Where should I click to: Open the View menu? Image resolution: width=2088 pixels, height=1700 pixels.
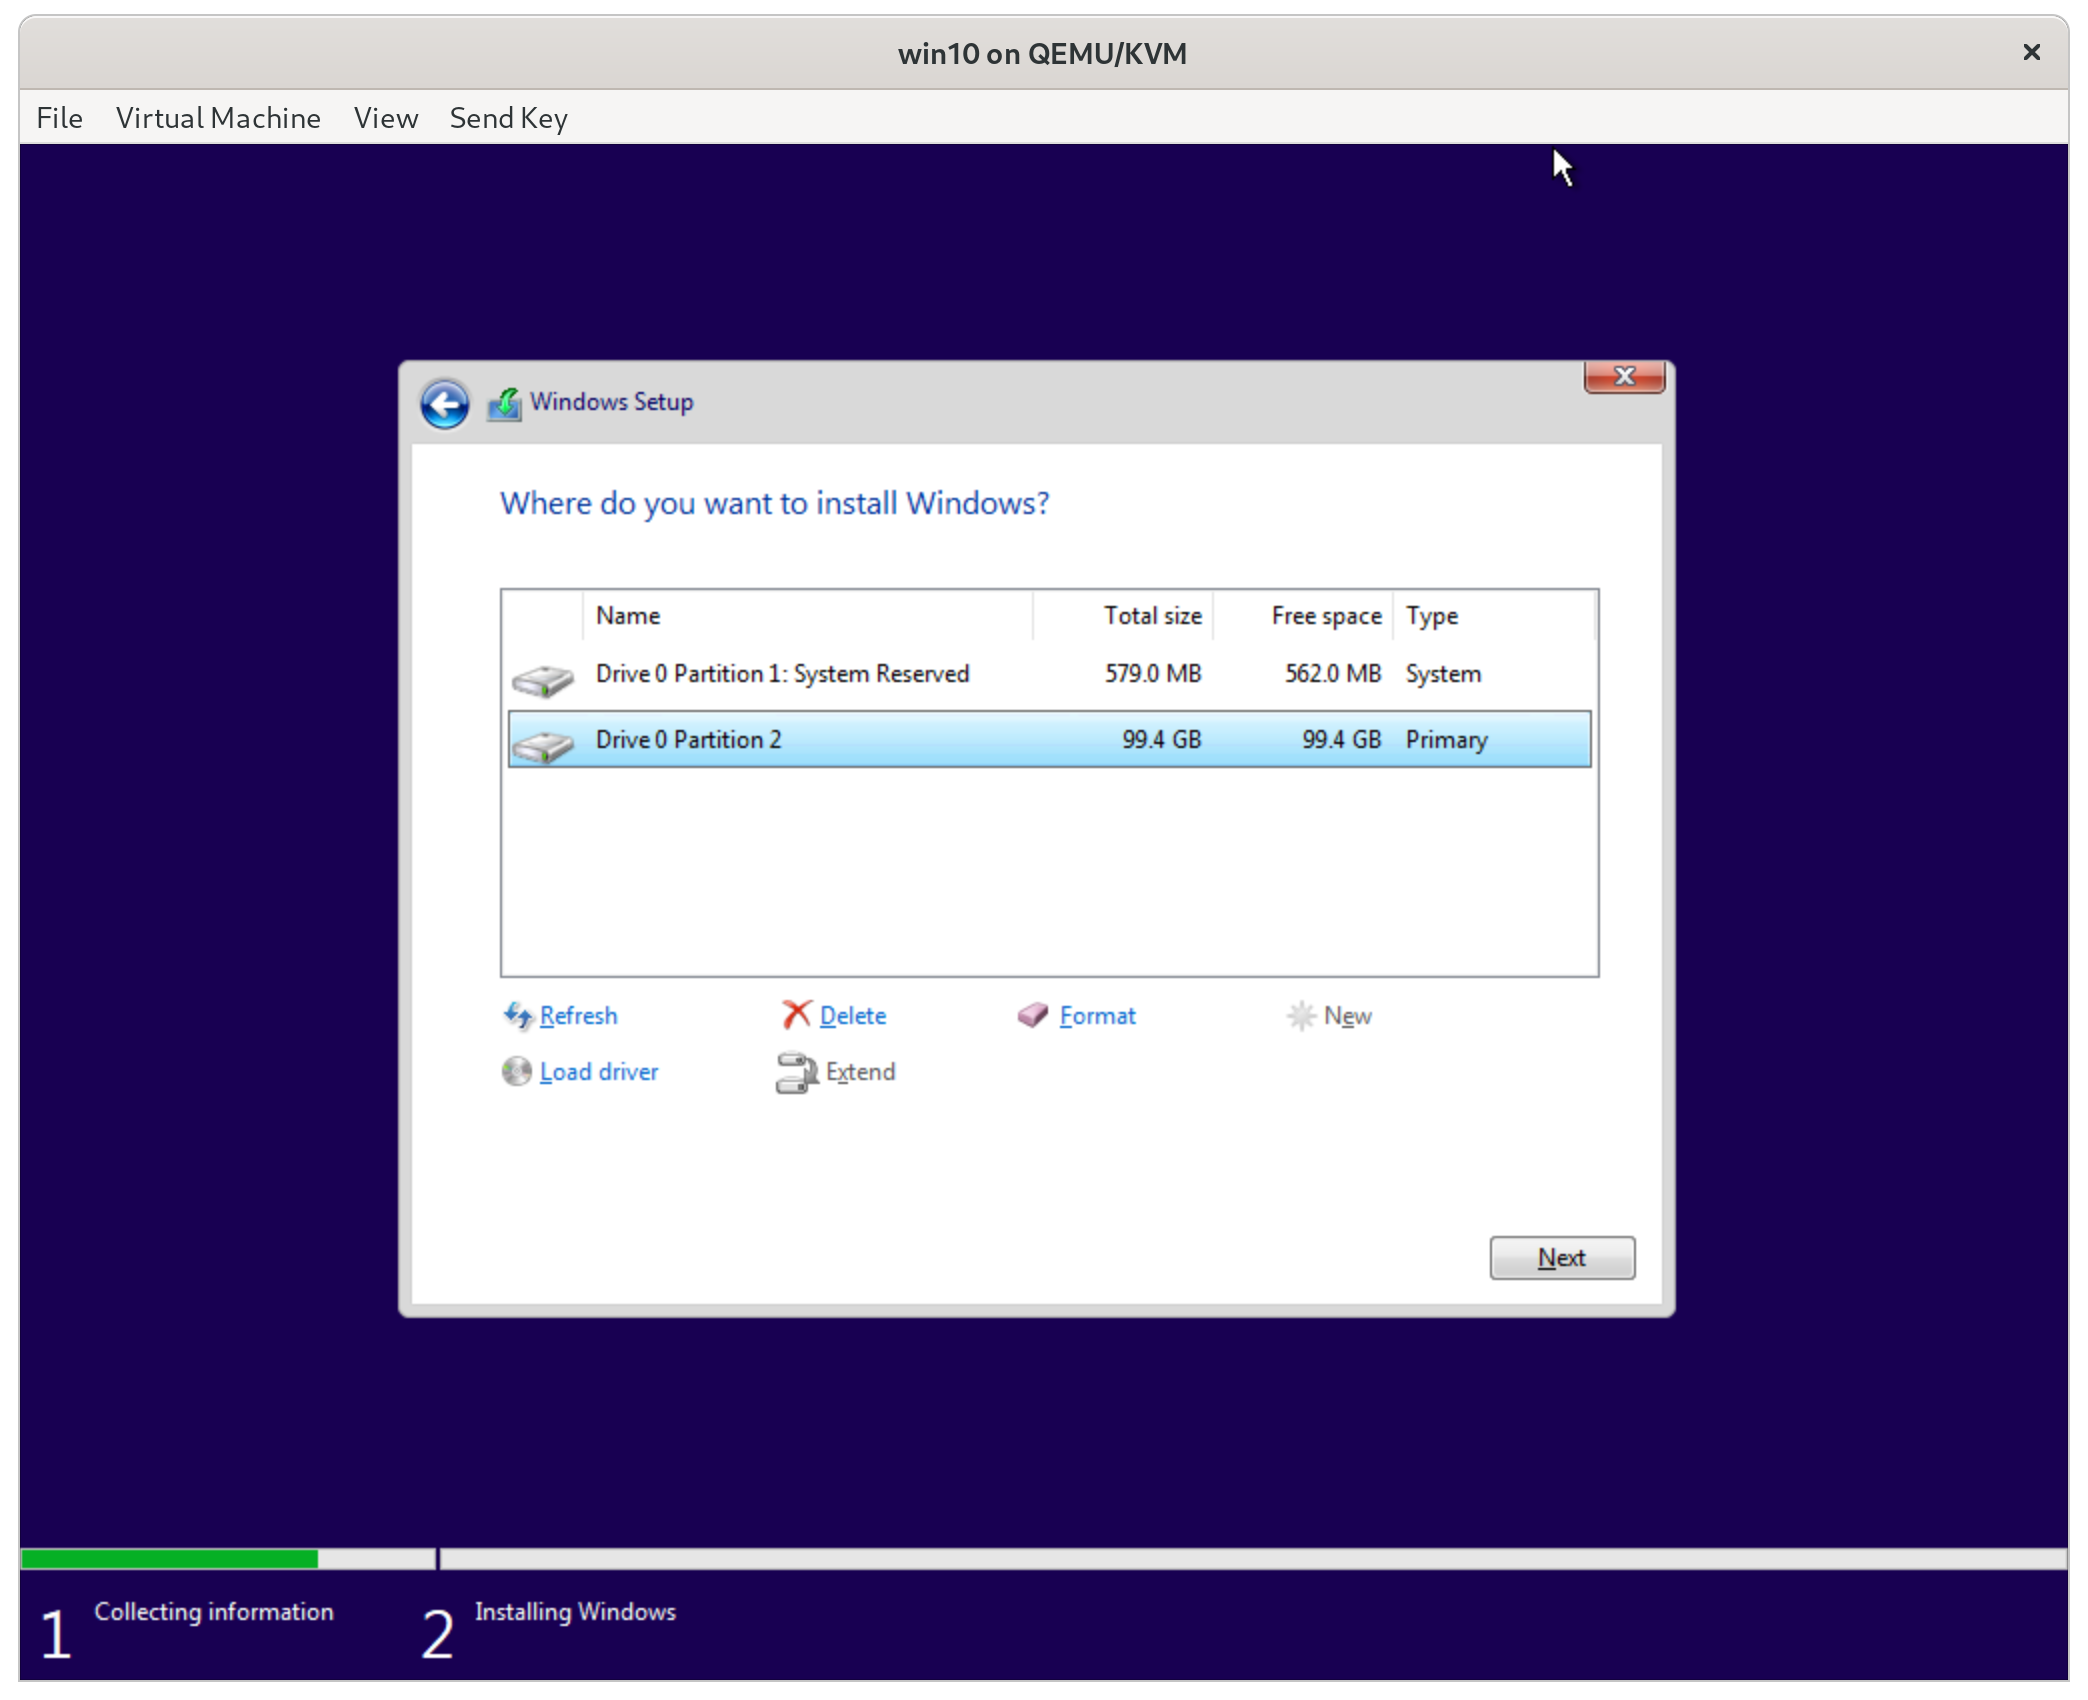(x=385, y=118)
